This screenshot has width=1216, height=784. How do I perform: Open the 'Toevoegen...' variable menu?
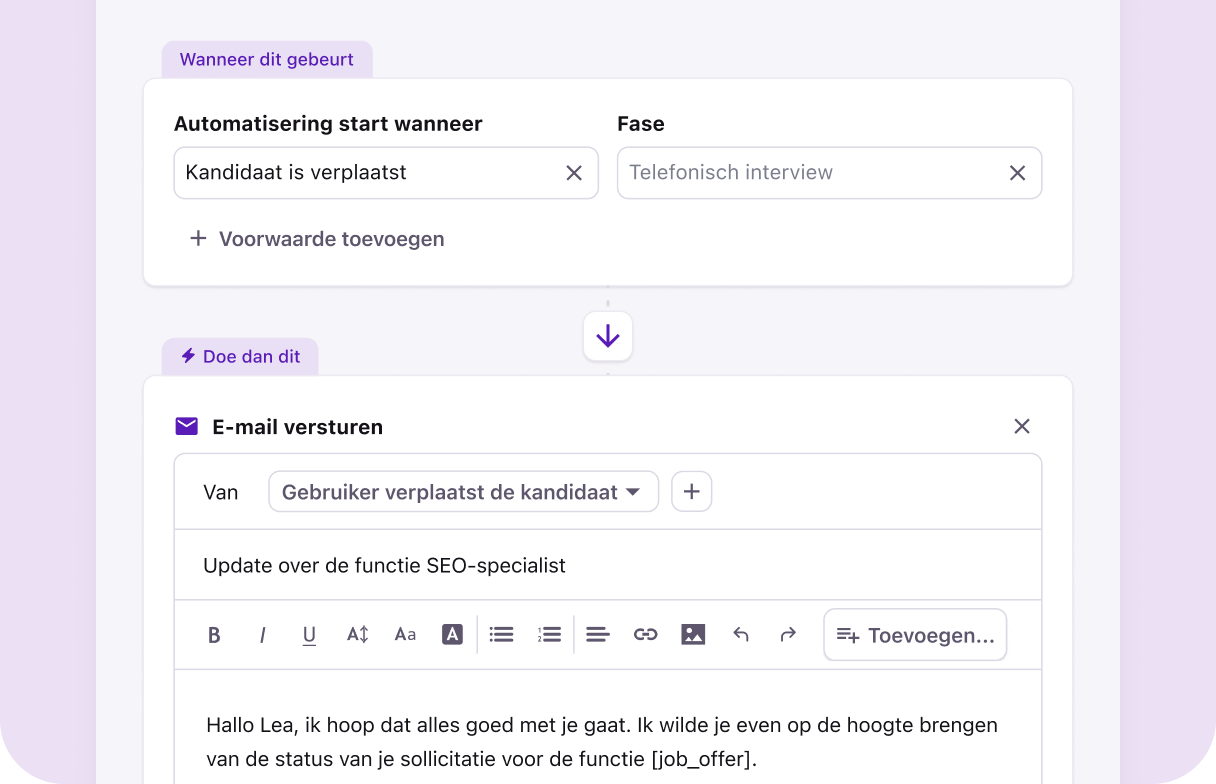[x=914, y=634]
